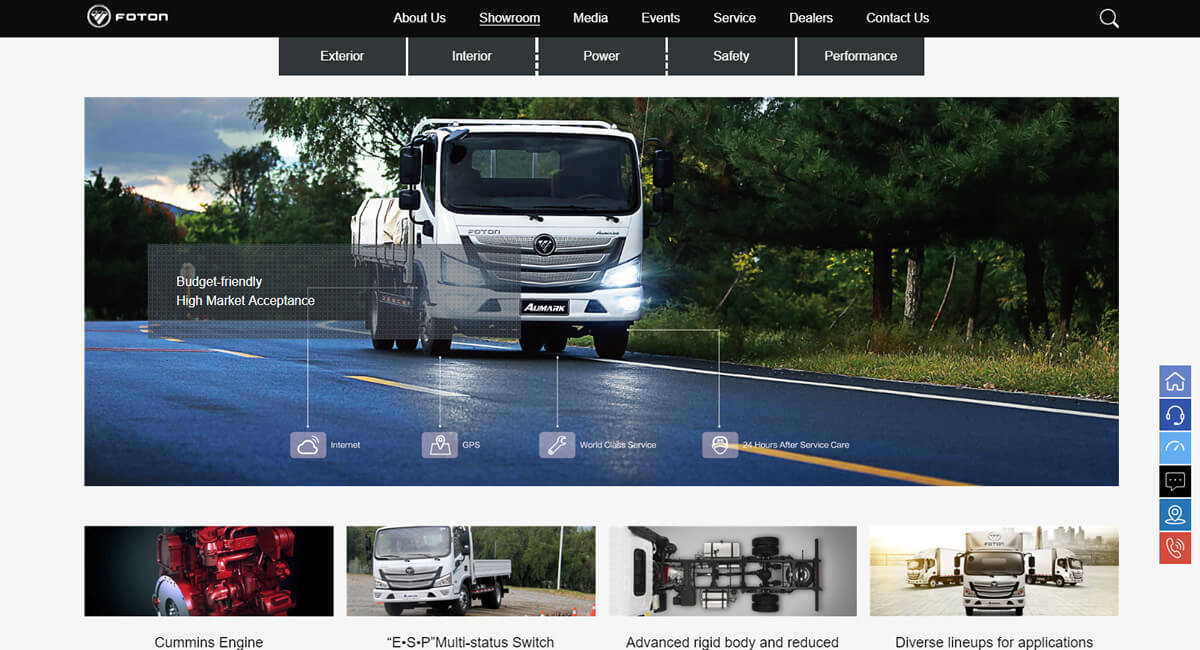This screenshot has height=650, width=1200.
Task: Click the 24 Hours After Service icon
Action: point(719,445)
